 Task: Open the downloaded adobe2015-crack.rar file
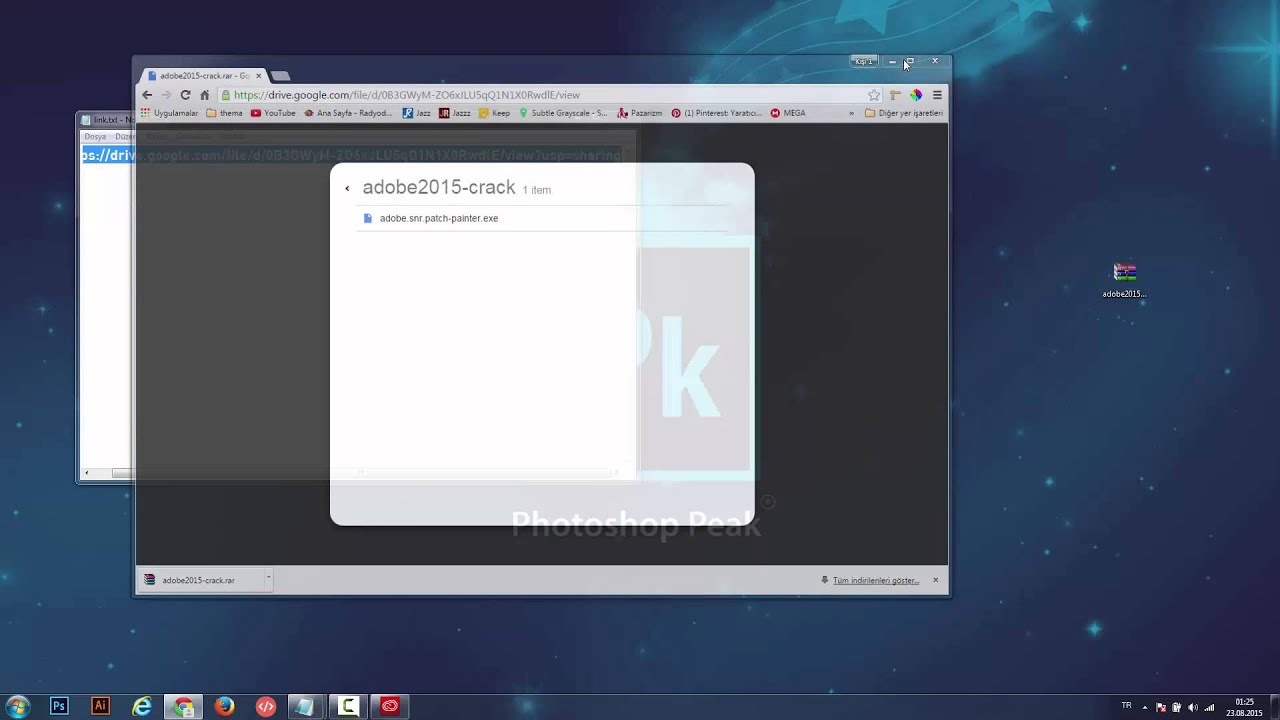(198, 580)
